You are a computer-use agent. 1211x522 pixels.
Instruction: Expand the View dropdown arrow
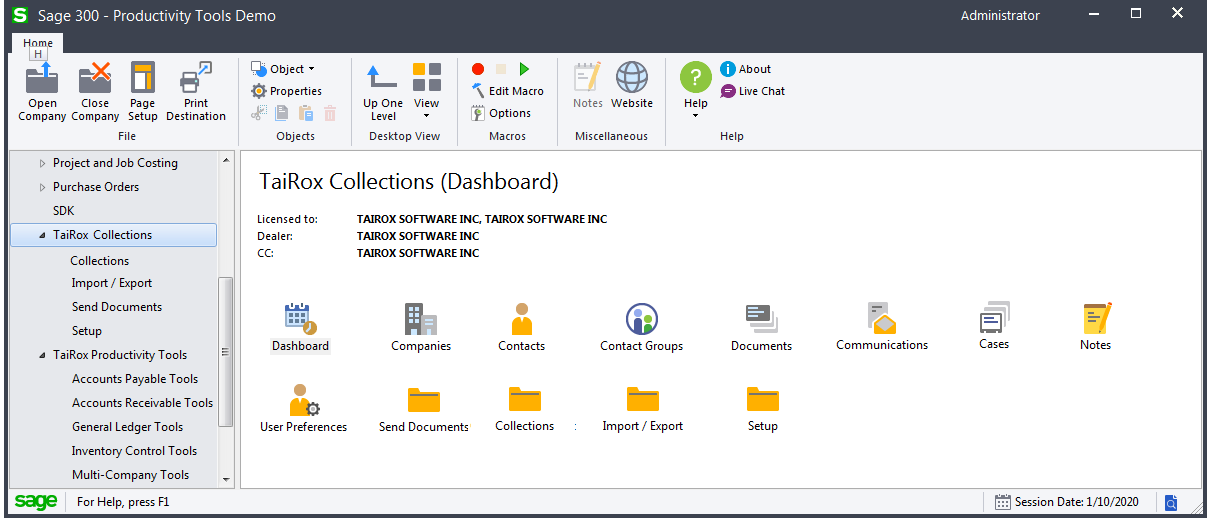427,115
